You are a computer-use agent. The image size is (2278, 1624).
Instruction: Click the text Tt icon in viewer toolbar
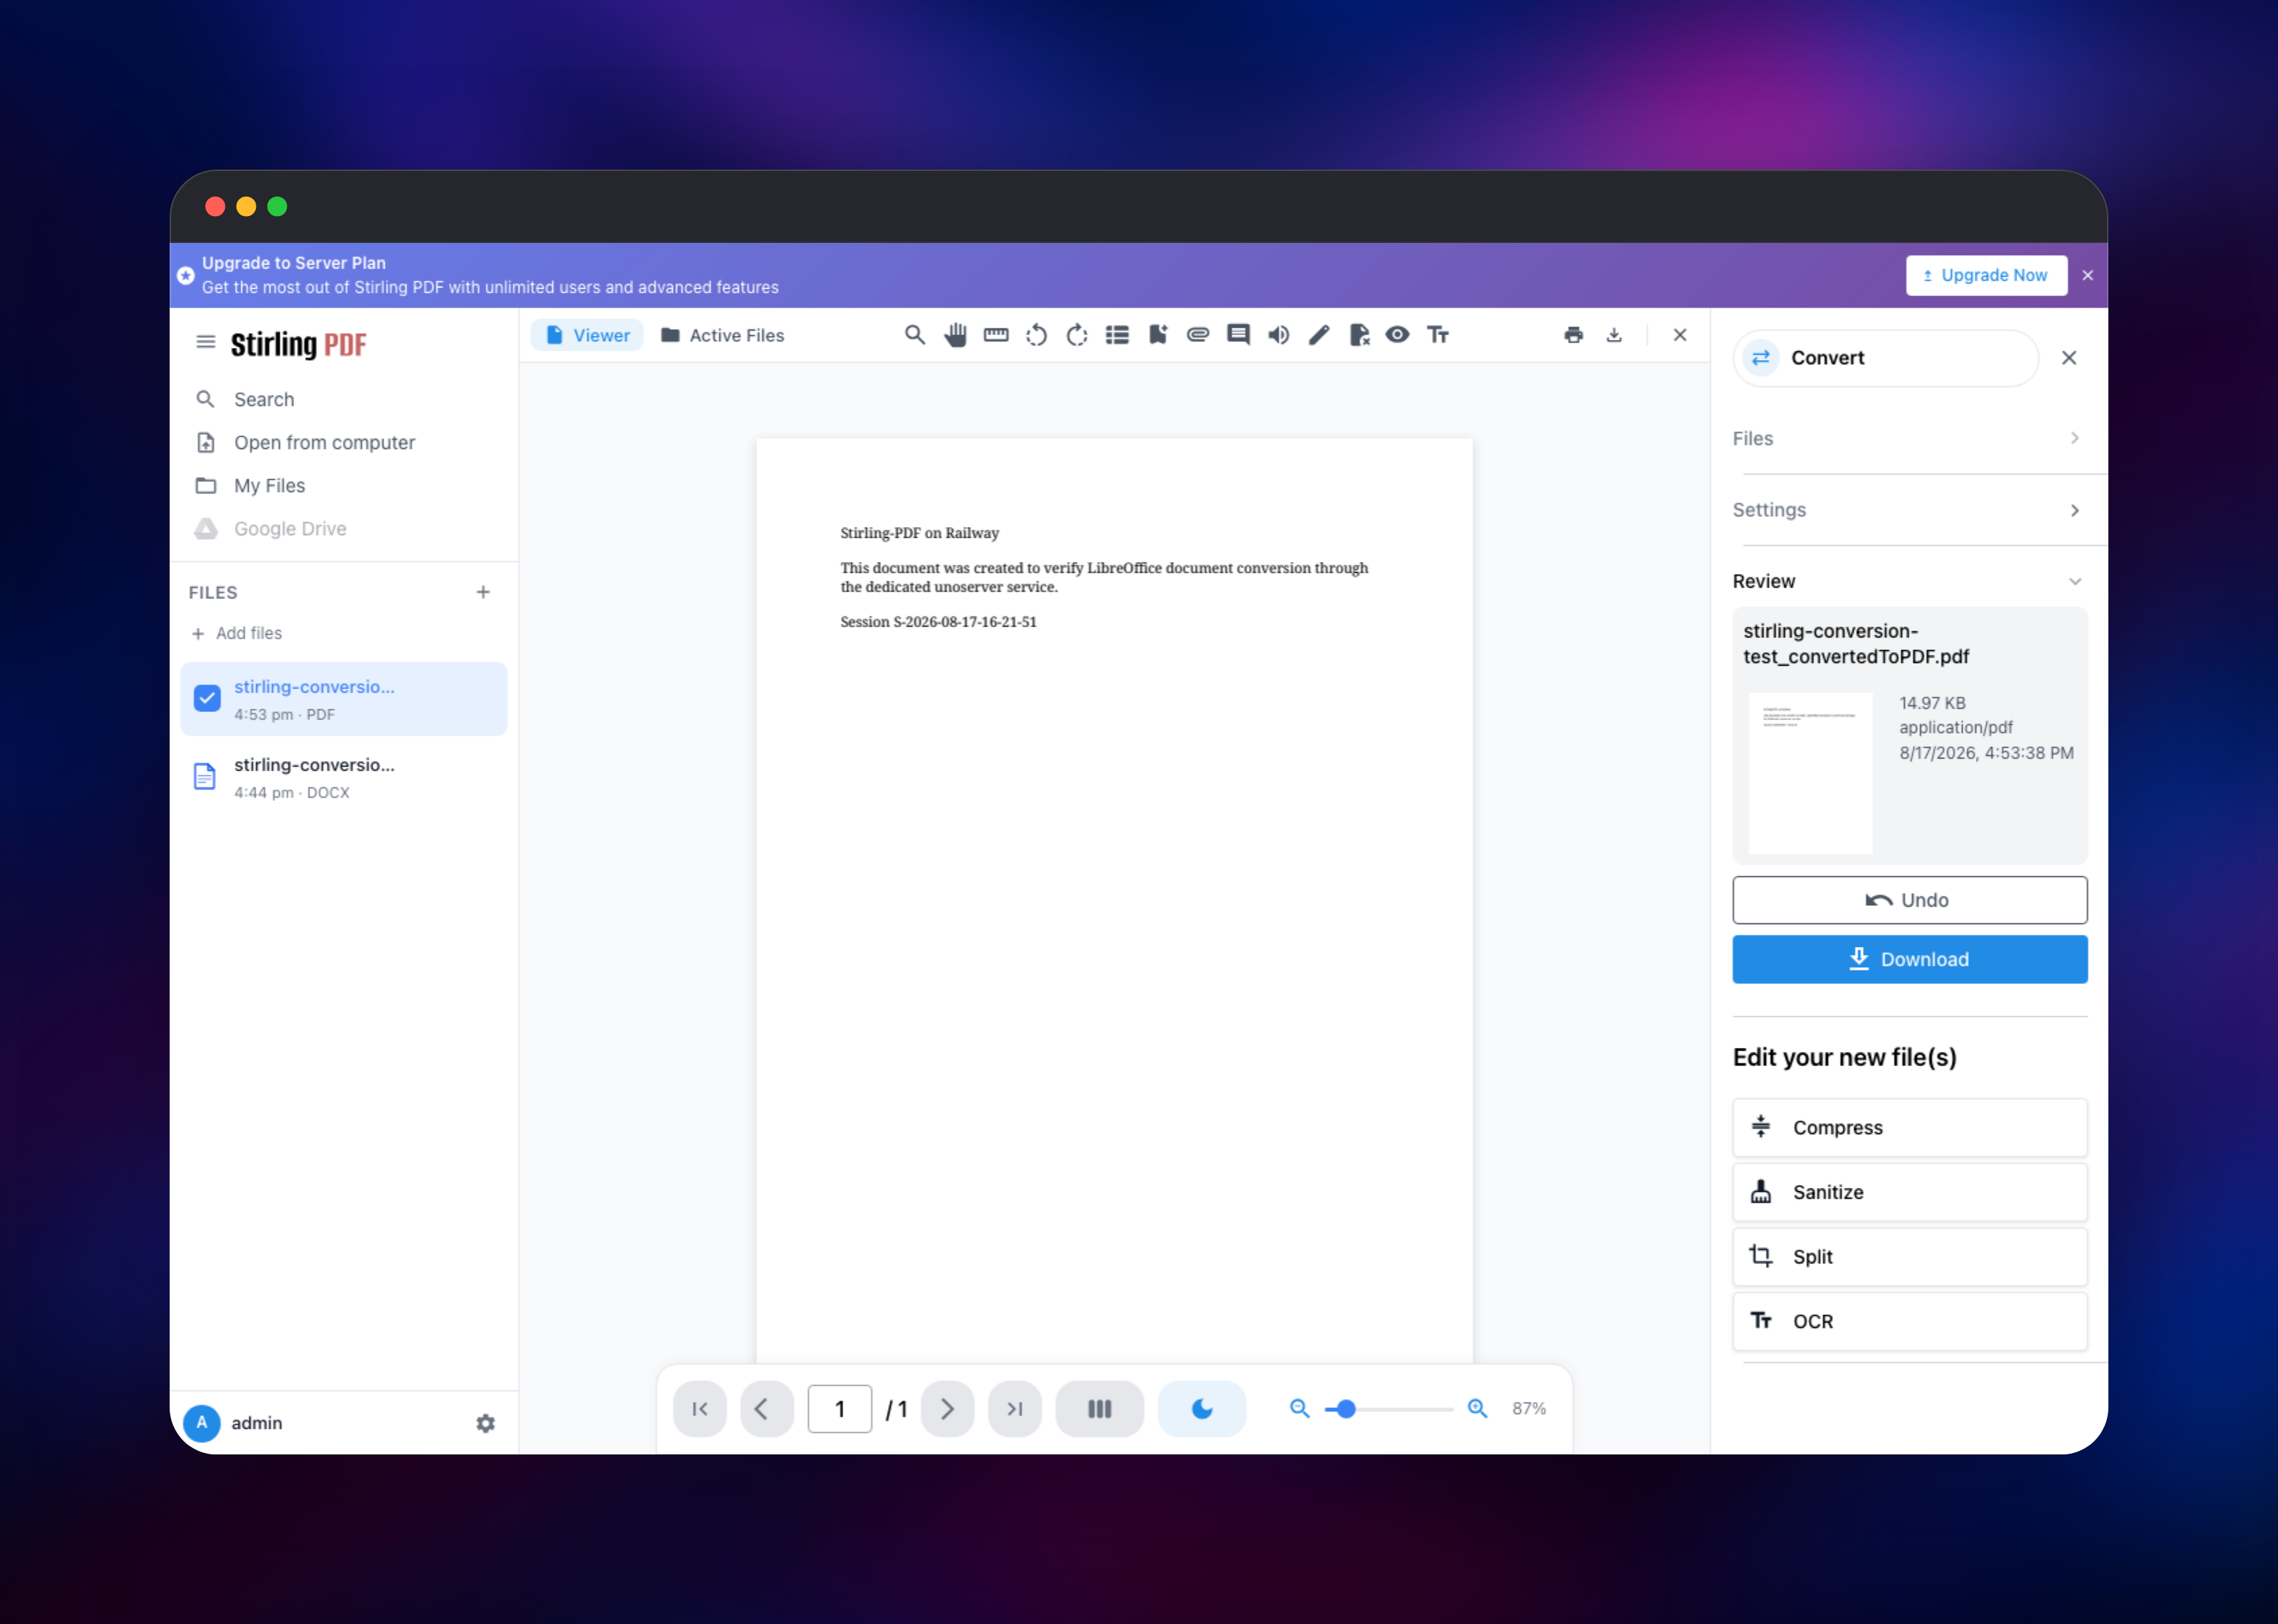[x=1438, y=335]
